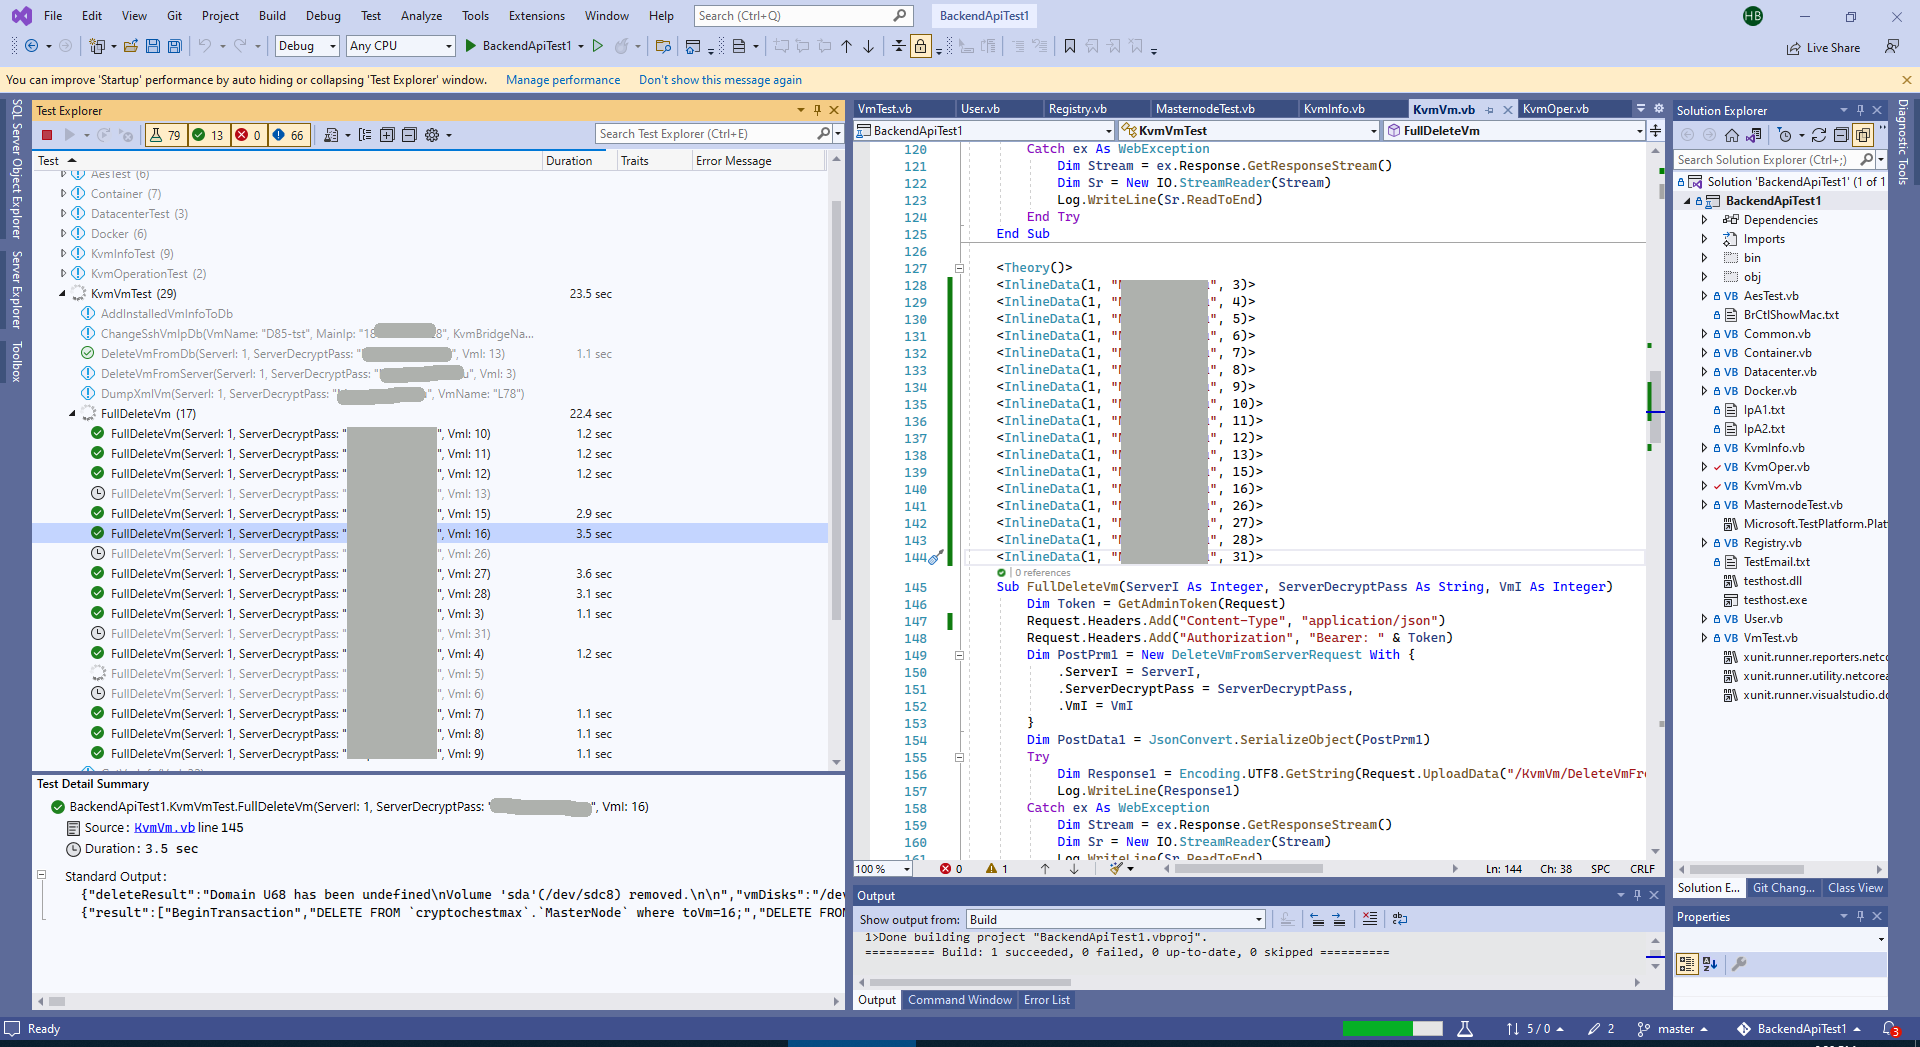This screenshot has width=1920, height=1047.
Task: Open 'Show output from' Build dropdown
Action: pos(1115,919)
